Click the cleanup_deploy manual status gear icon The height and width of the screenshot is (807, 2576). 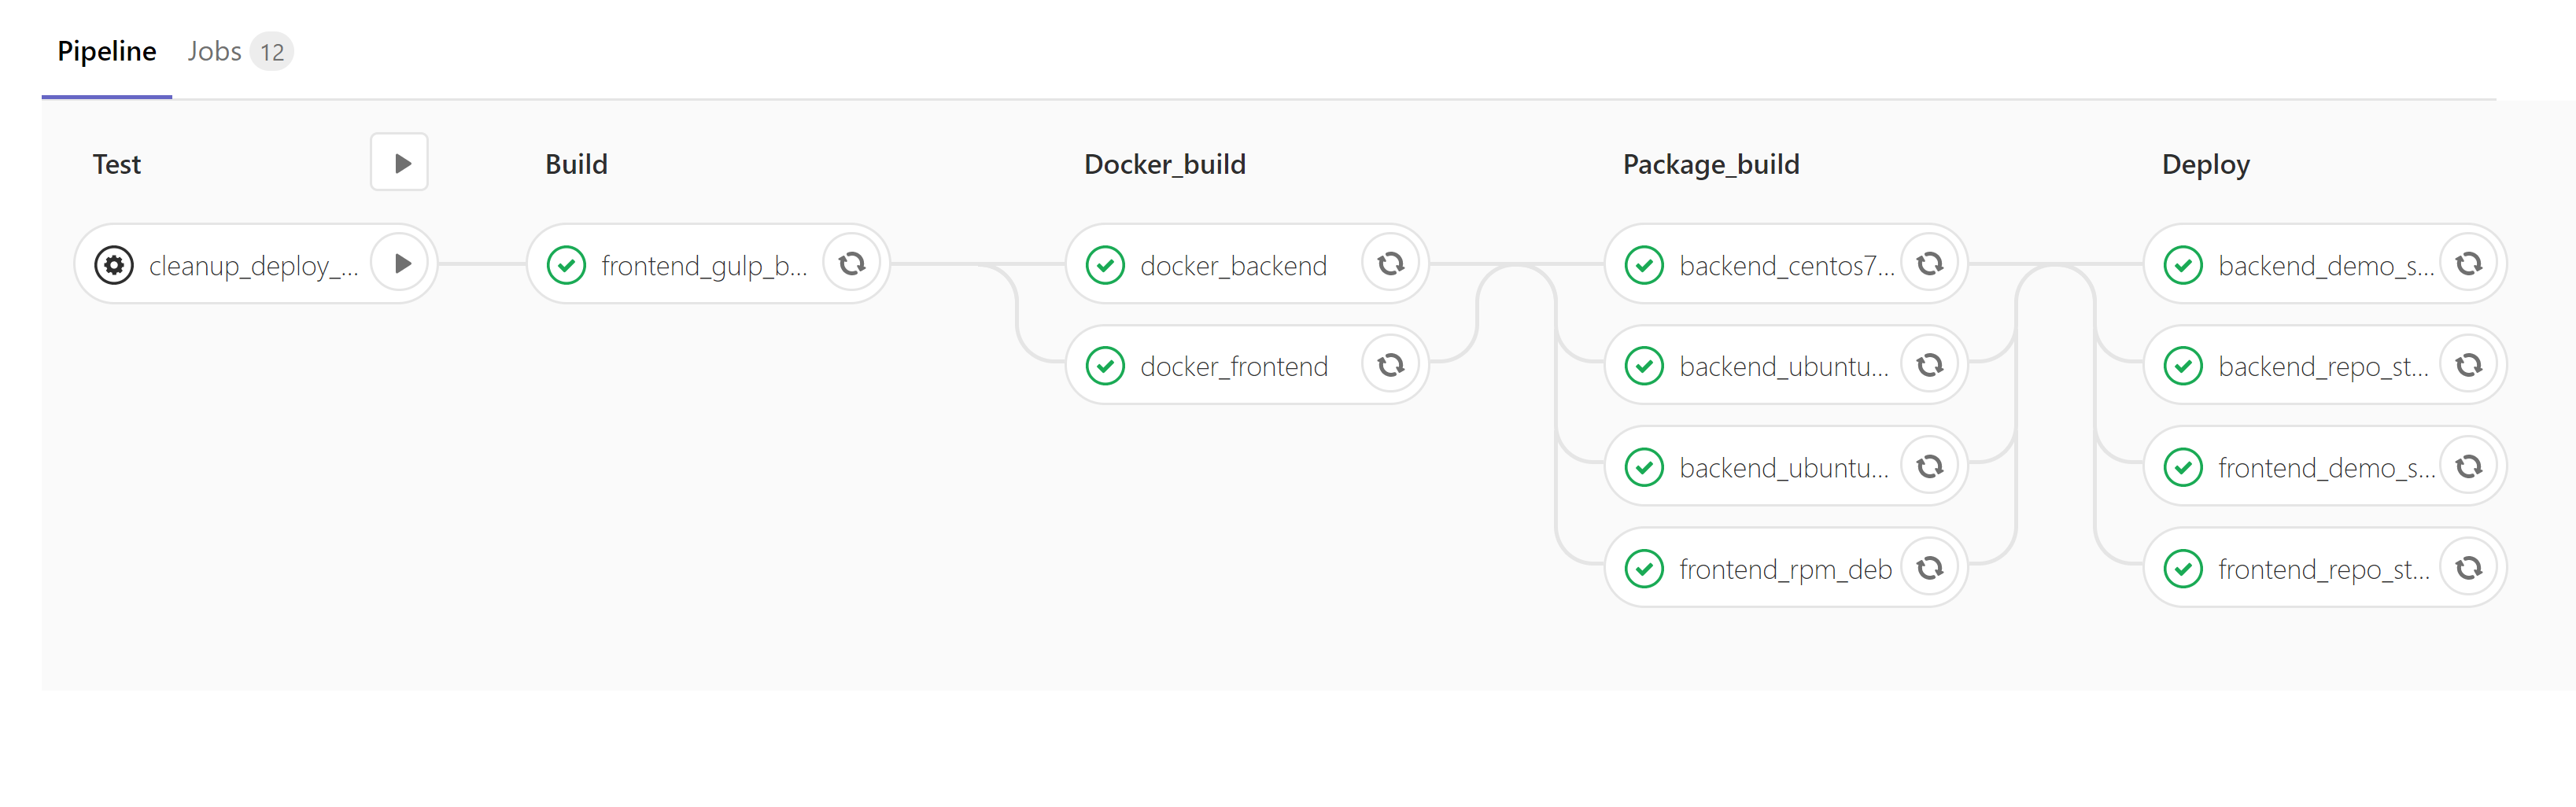coord(114,265)
